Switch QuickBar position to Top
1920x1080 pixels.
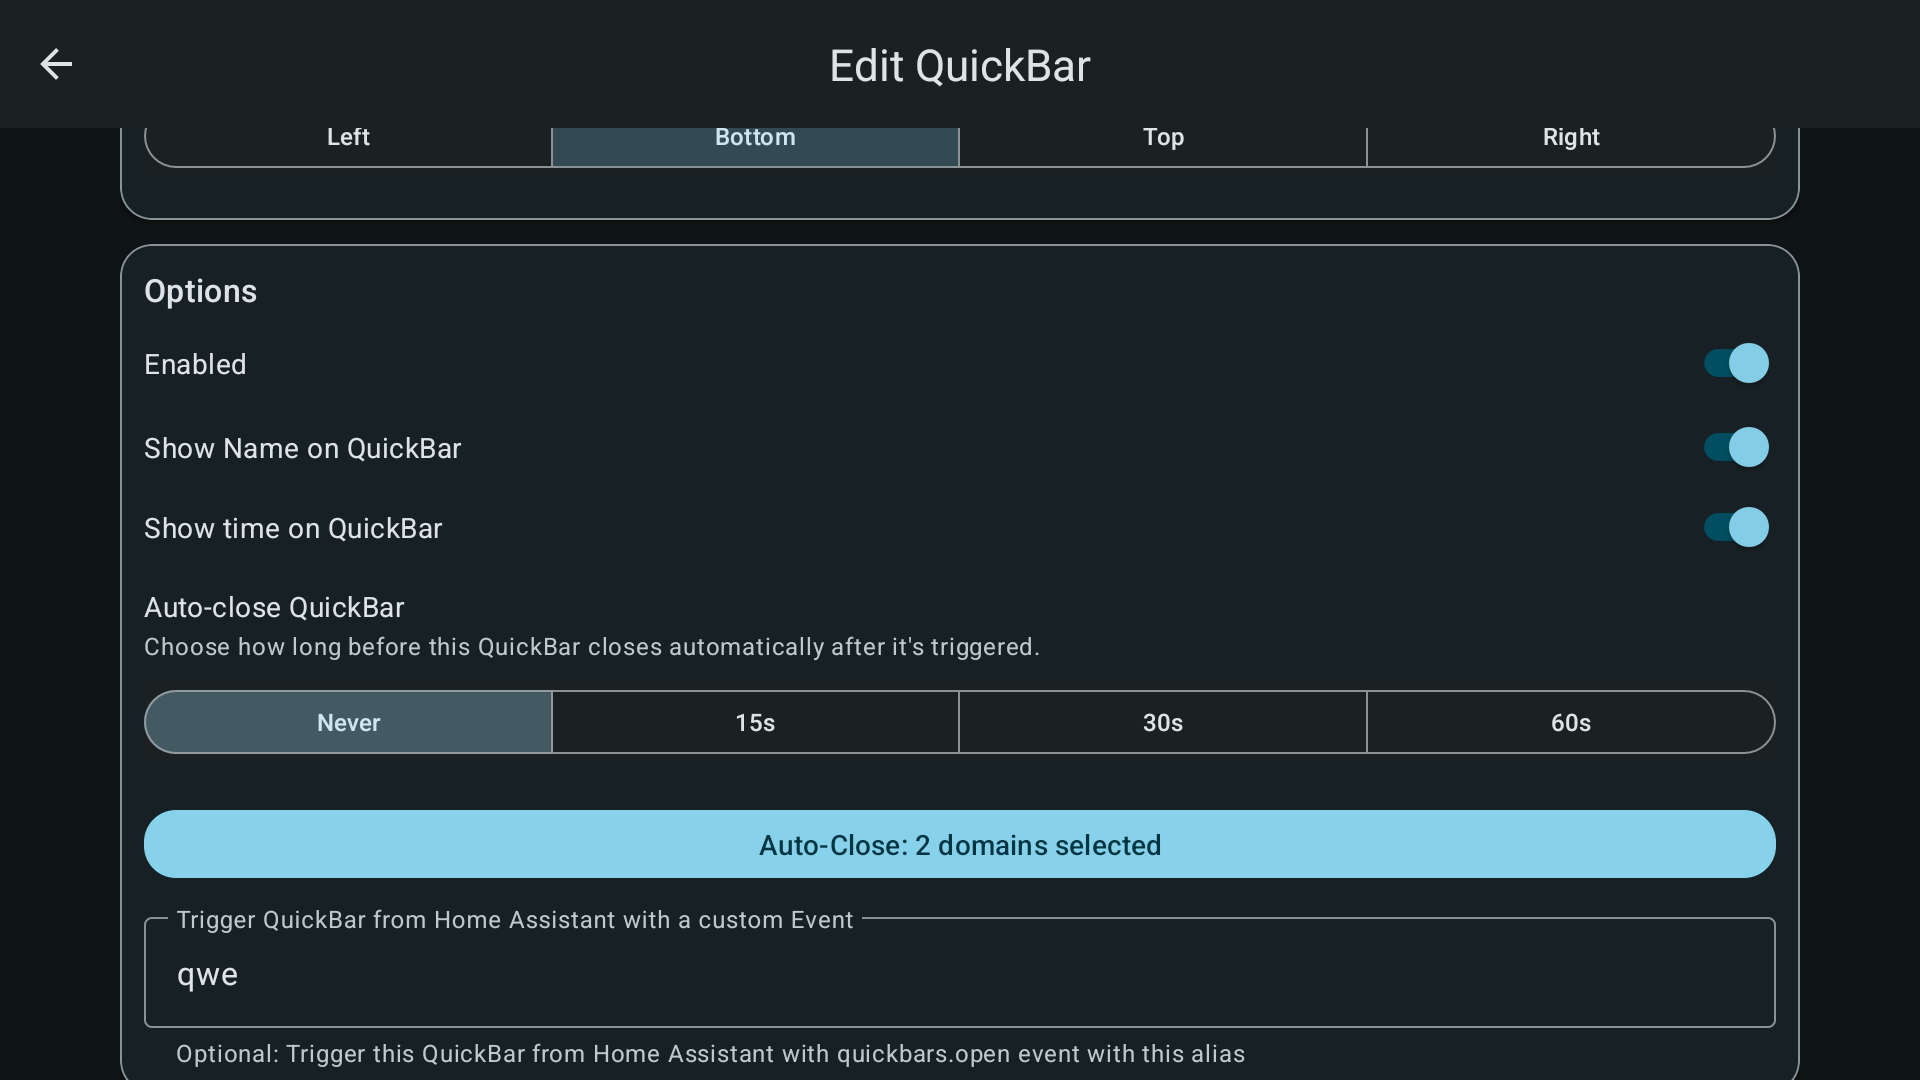click(x=1163, y=140)
